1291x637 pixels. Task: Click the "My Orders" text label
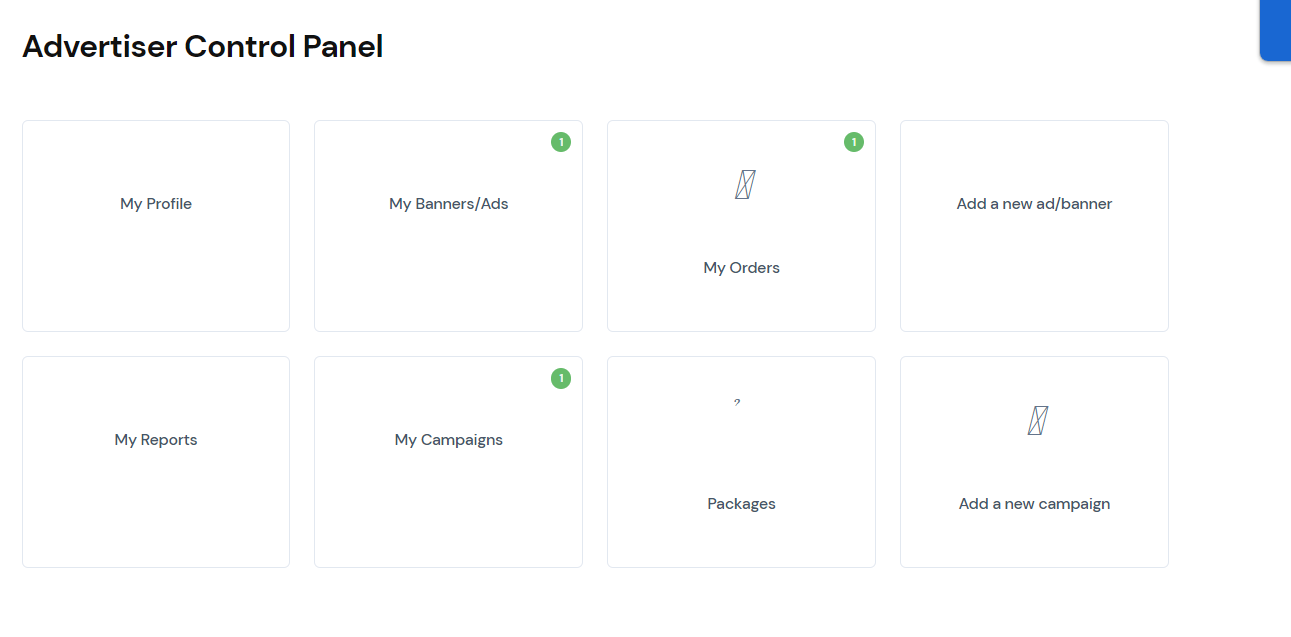tap(741, 268)
